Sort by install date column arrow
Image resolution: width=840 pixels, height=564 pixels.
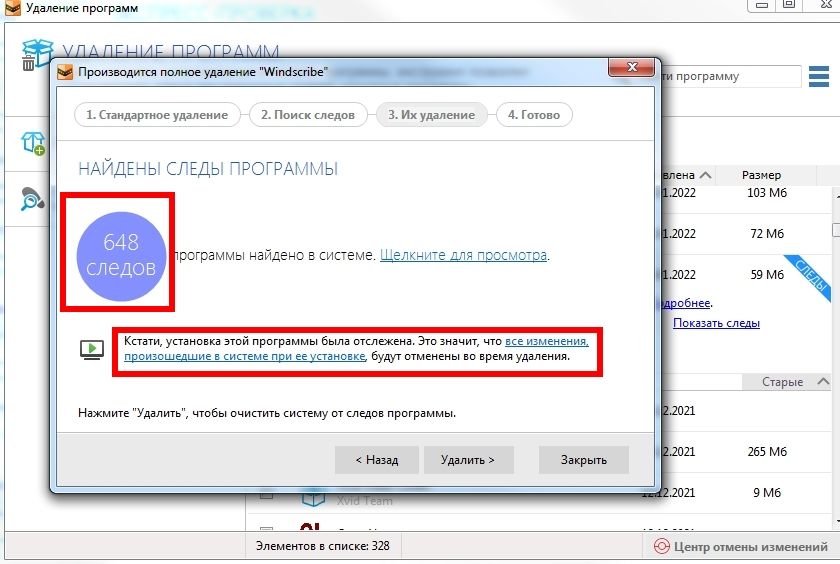[x=706, y=174]
